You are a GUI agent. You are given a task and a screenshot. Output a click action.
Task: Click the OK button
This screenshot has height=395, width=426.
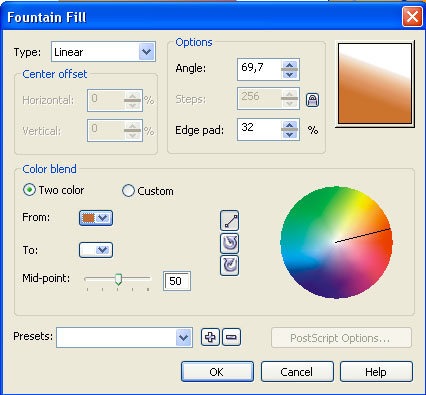[x=217, y=372]
